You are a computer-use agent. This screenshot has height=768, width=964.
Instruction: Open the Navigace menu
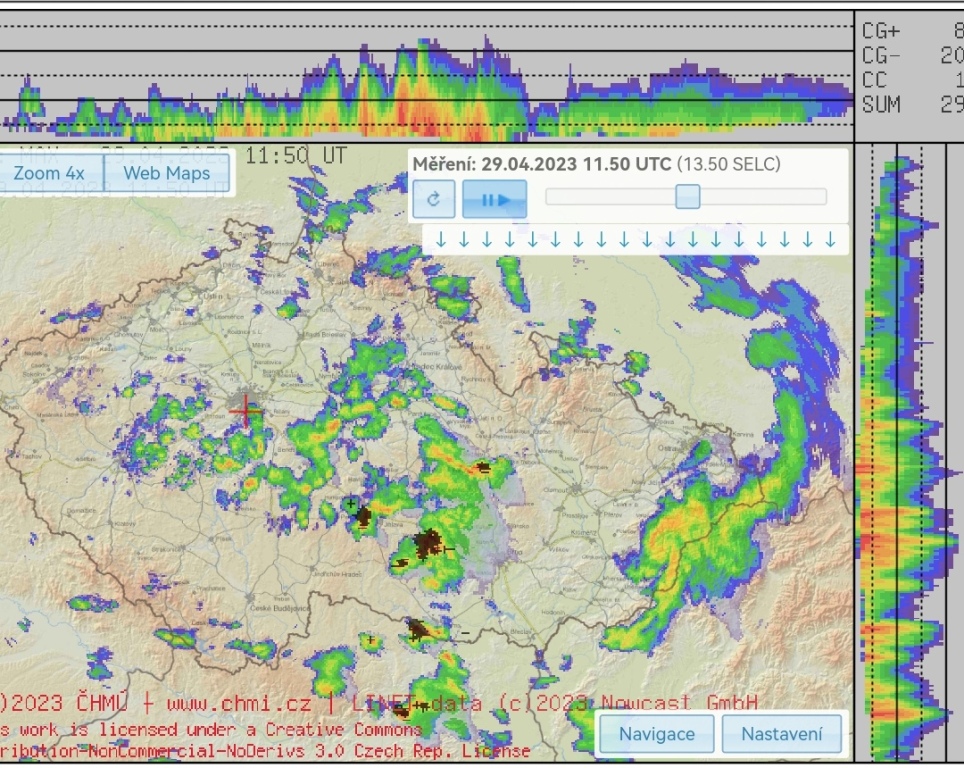(656, 734)
